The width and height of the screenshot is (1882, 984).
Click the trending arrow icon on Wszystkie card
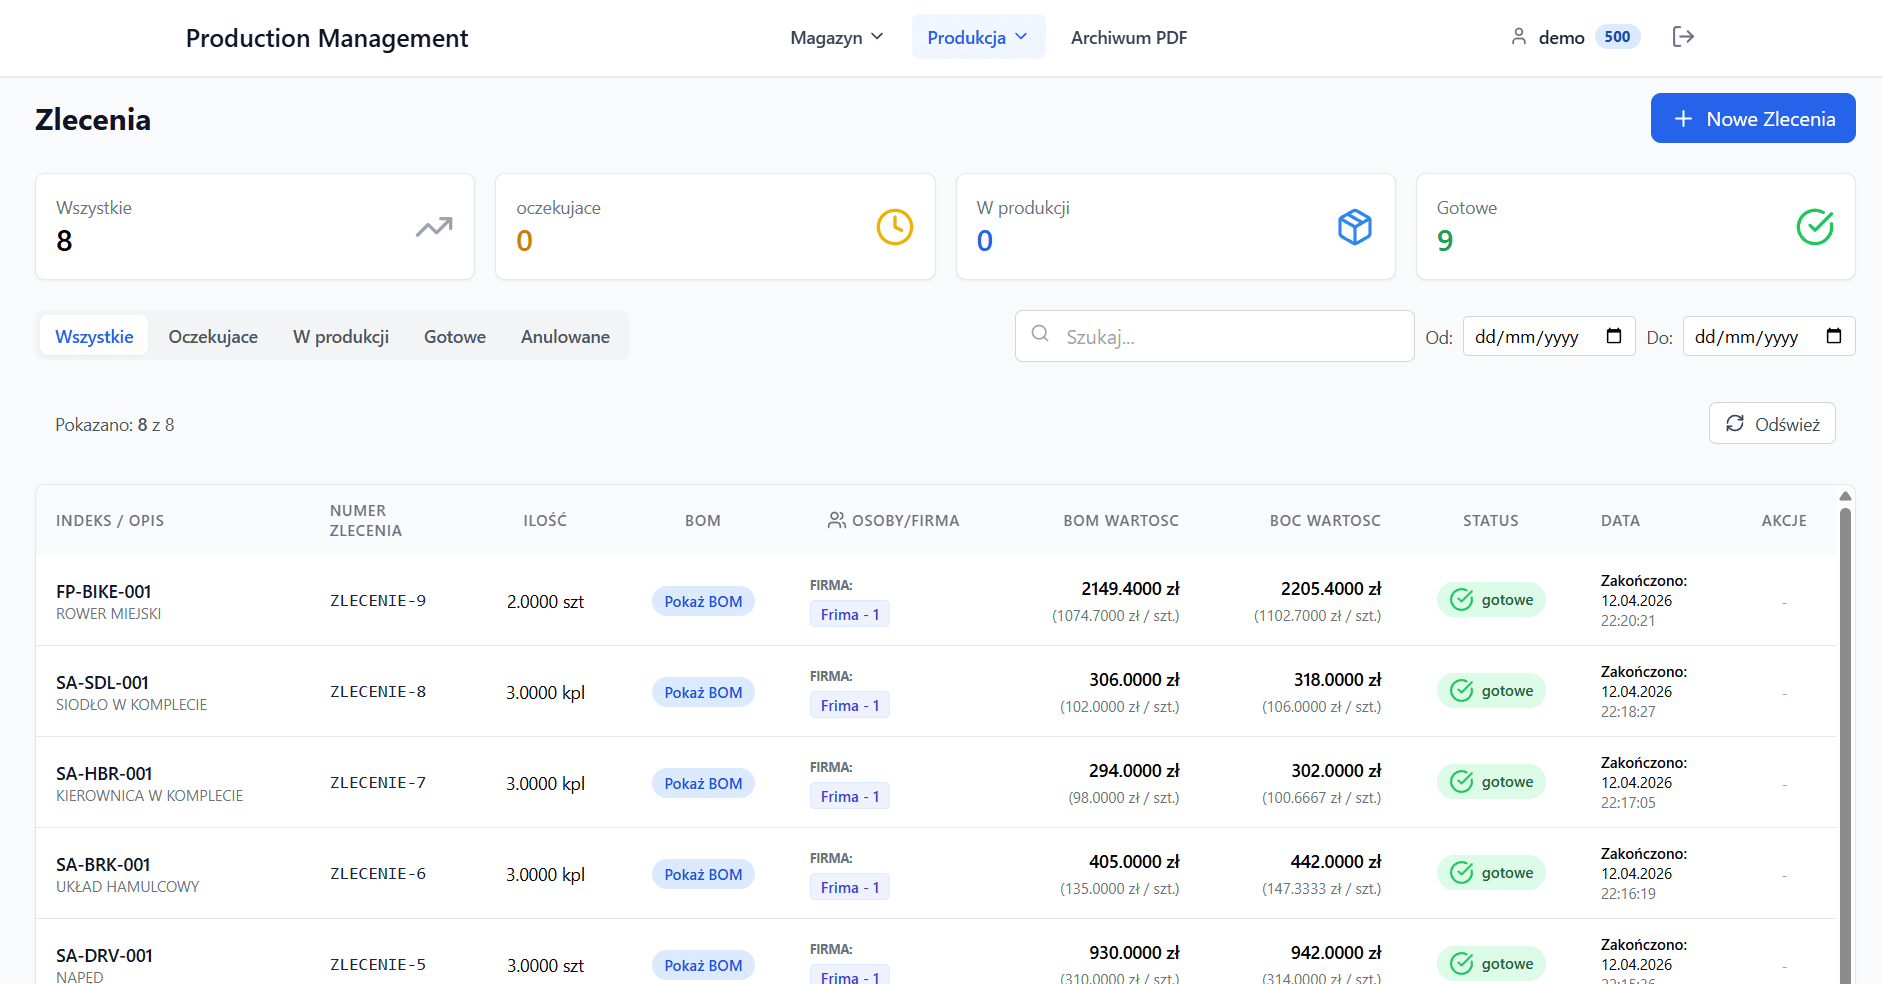point(434,227)
